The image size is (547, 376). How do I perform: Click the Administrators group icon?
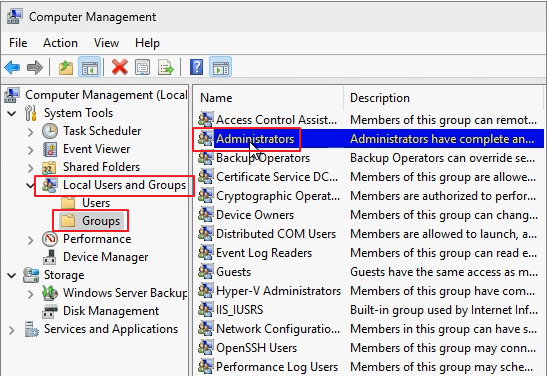205,138
